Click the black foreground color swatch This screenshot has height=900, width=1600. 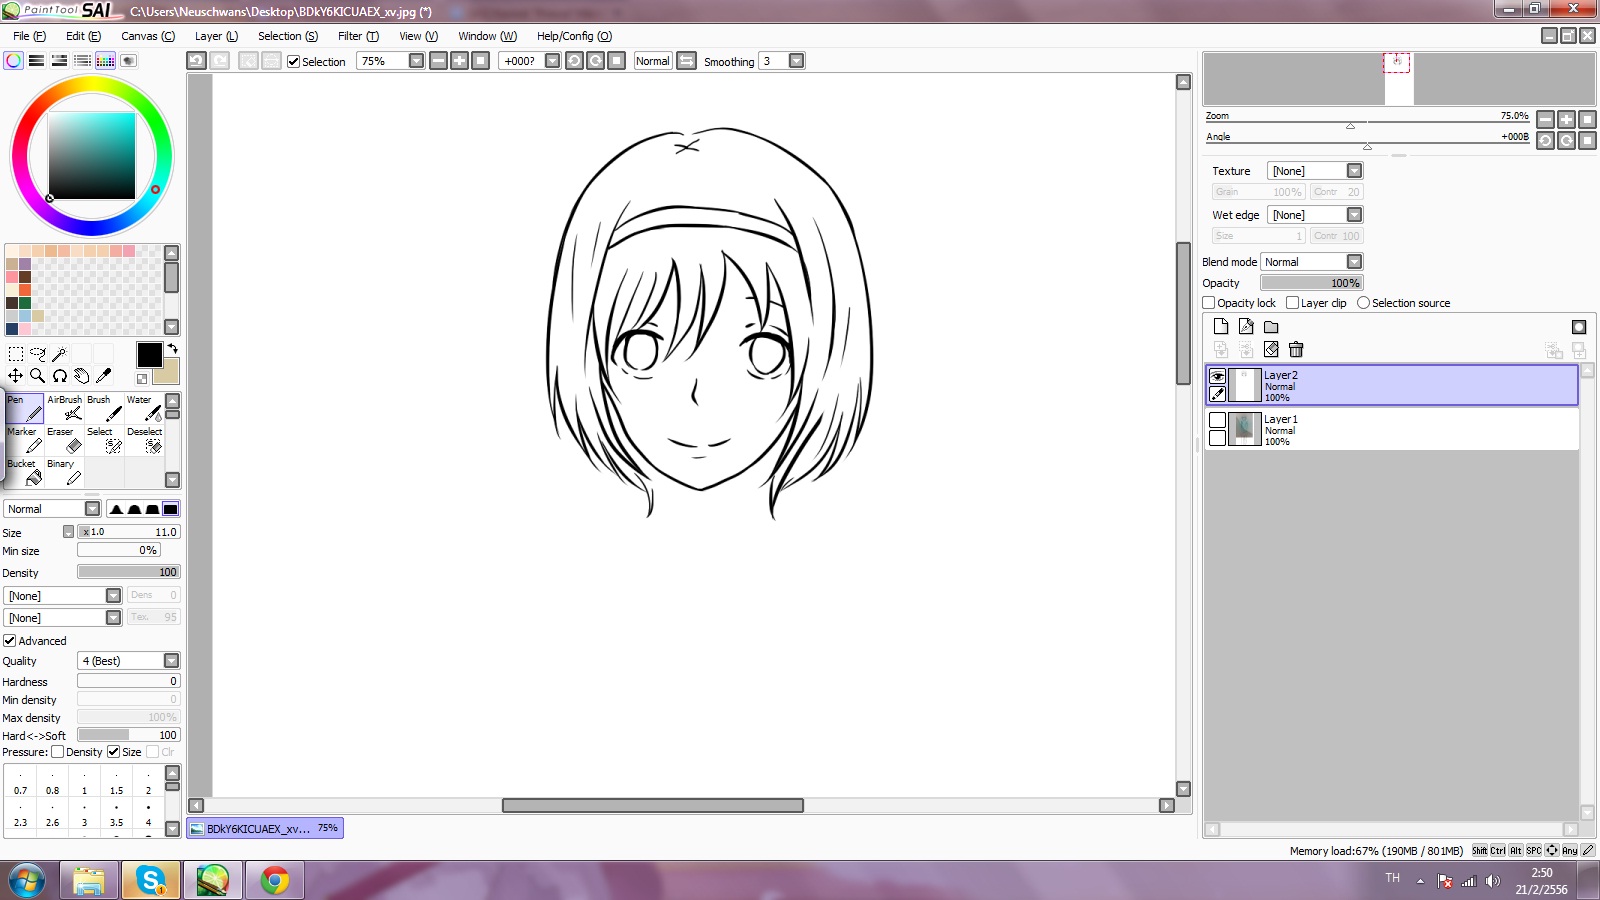[149, 354]
